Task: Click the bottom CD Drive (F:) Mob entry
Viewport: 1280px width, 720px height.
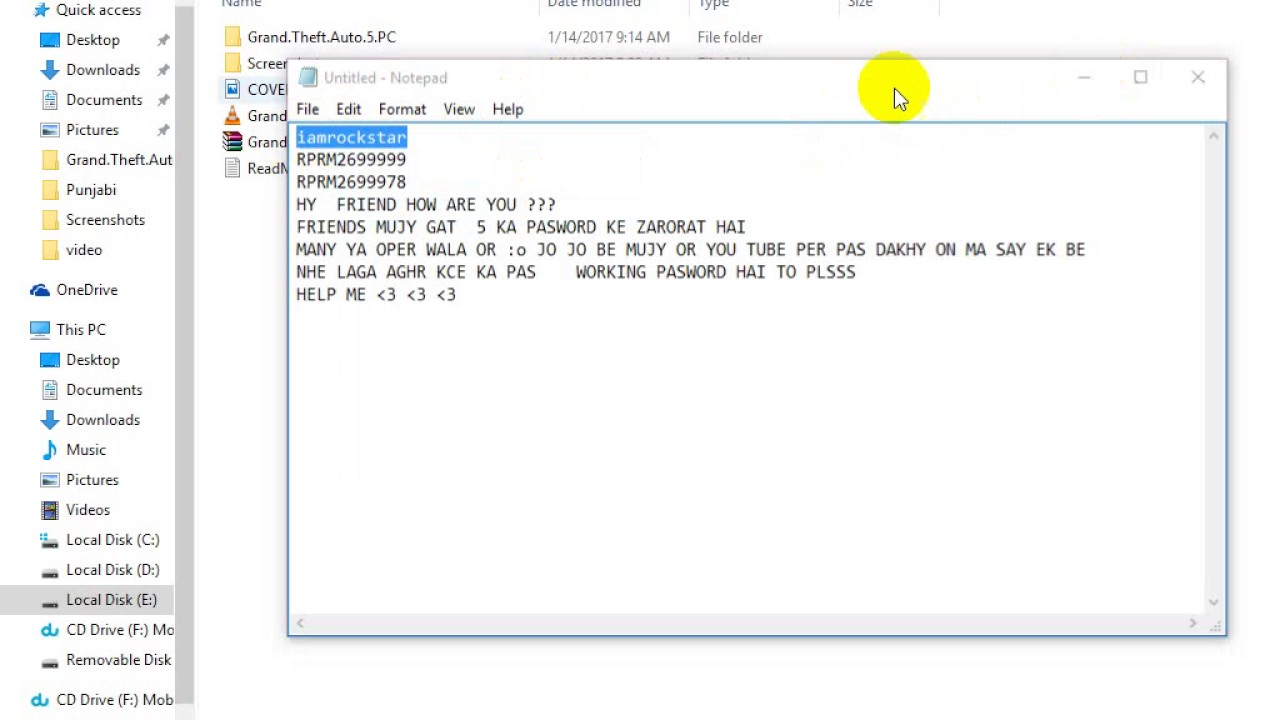Action: [x=102, y=700]
